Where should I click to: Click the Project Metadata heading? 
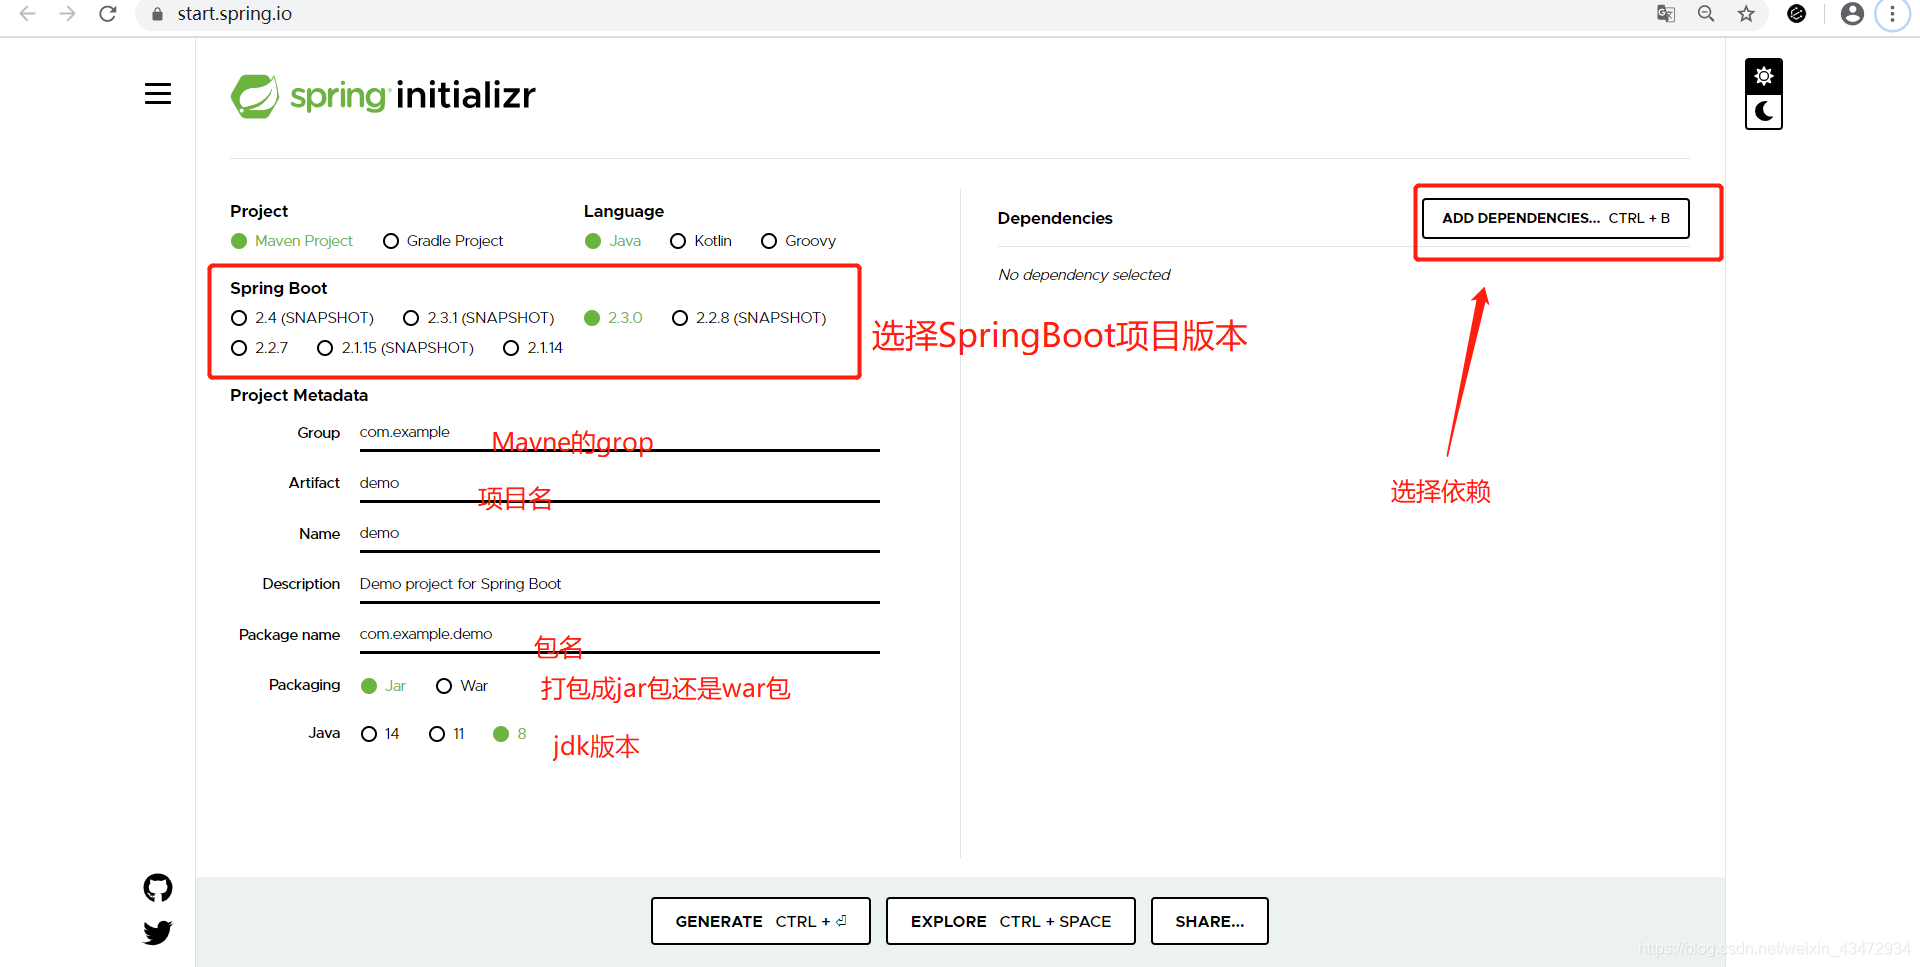click(x=299, y=395)
